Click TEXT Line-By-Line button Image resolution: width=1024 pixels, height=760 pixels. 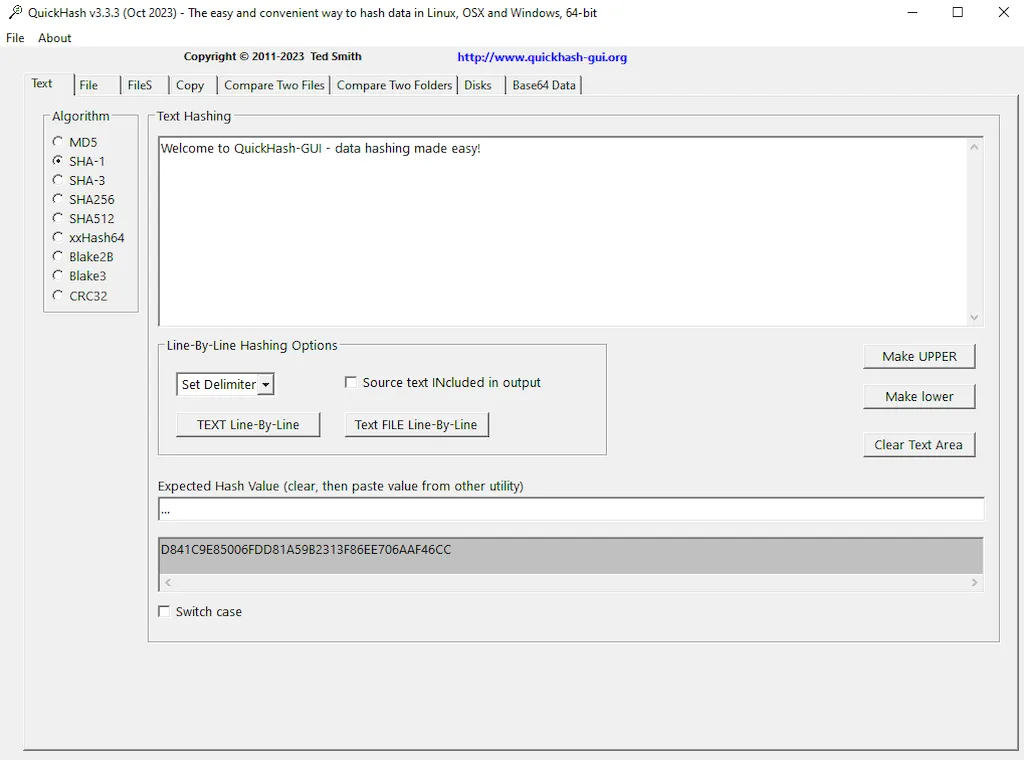tap(248, 424)
